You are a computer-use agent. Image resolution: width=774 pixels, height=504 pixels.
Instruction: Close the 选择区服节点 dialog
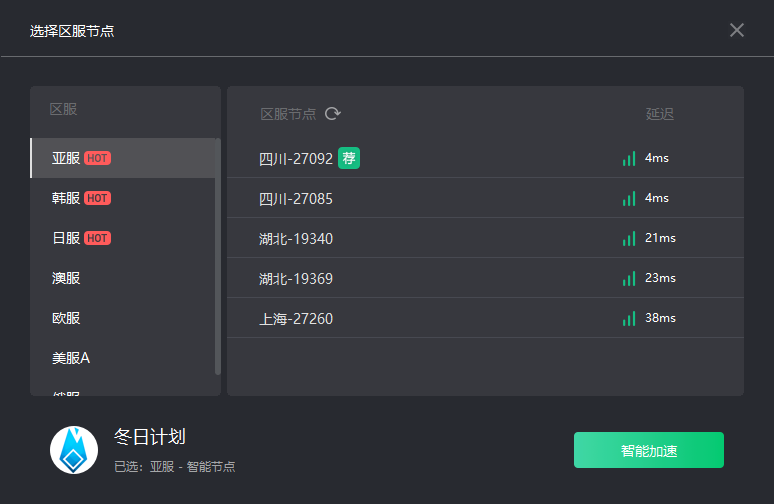coord(737,30)
